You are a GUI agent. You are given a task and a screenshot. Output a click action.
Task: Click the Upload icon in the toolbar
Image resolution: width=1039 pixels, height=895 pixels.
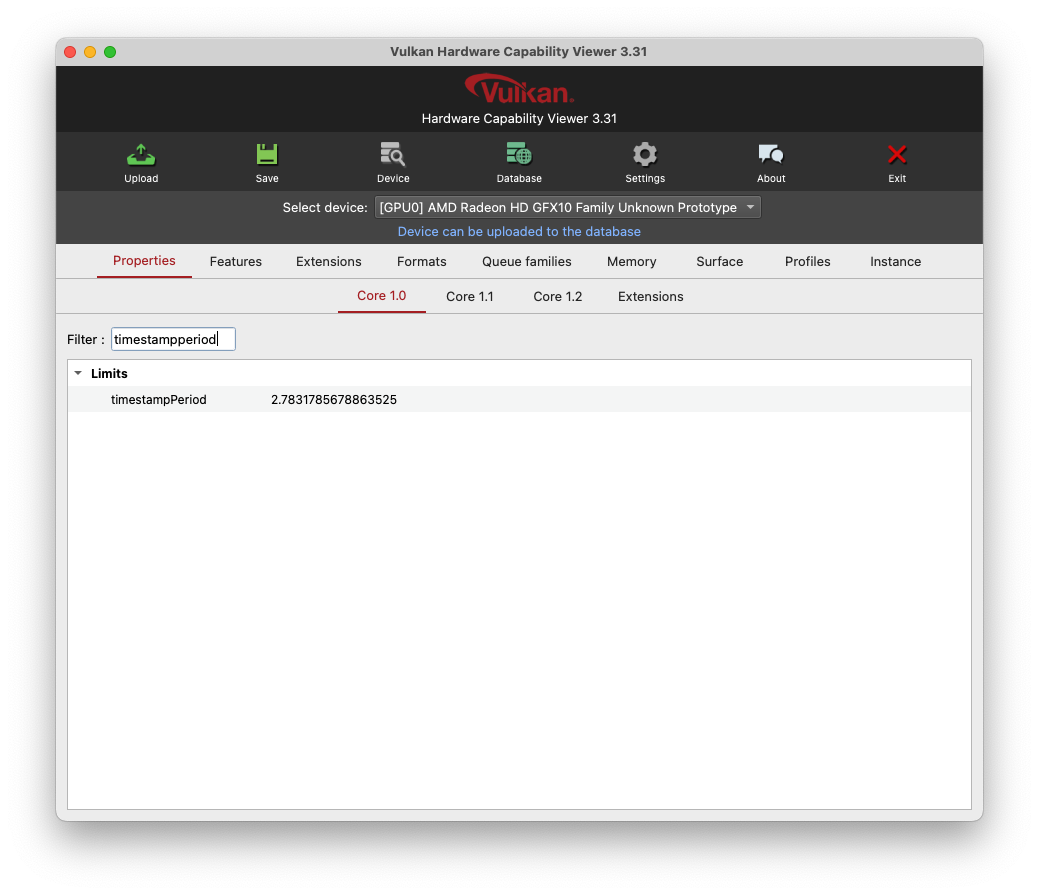[140, 160]
